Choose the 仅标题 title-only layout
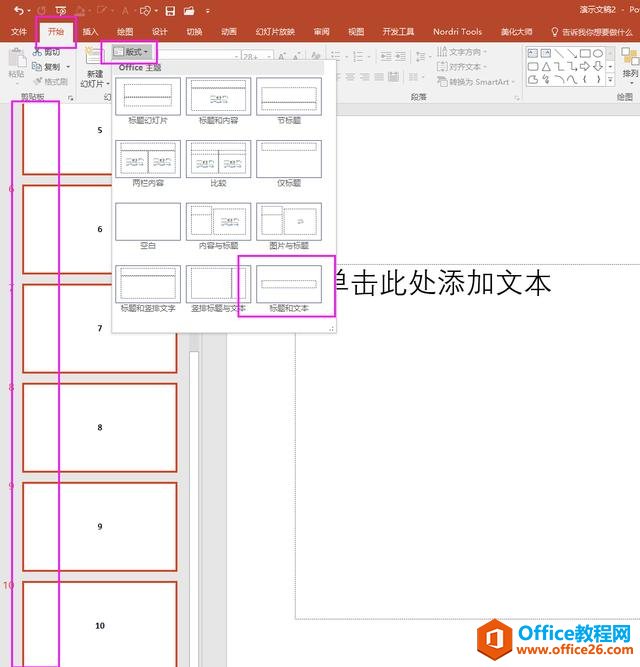Viewport: 640px width, 667px height. [289, 159]
